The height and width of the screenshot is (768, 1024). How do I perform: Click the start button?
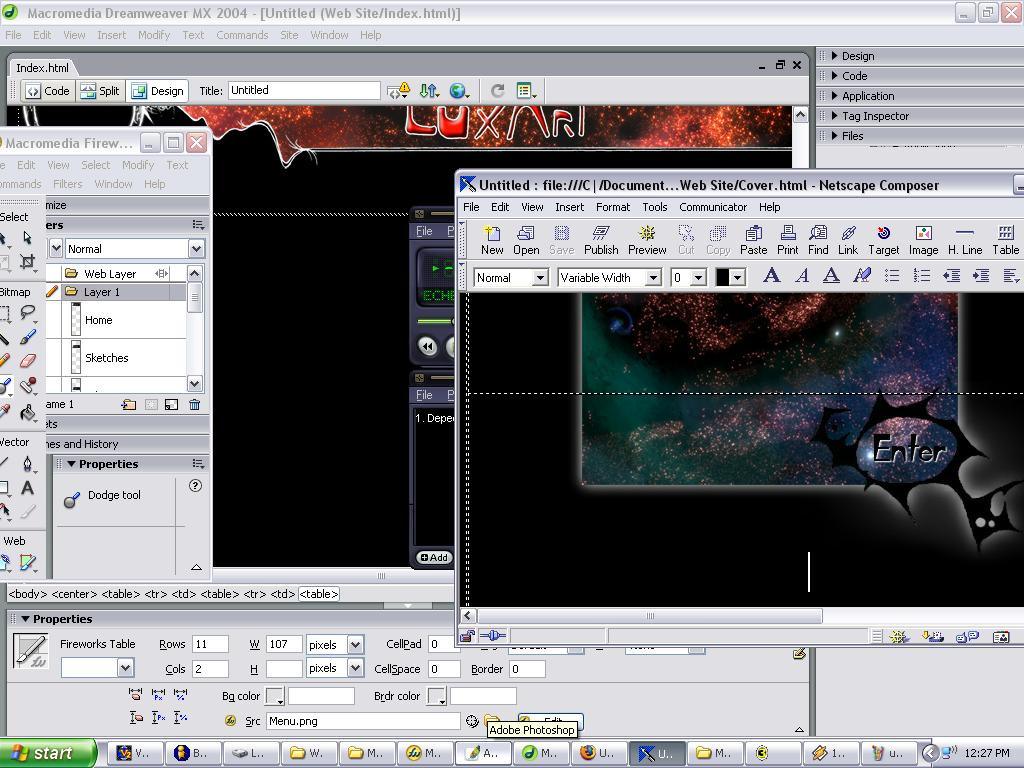(x=48, y=753)
